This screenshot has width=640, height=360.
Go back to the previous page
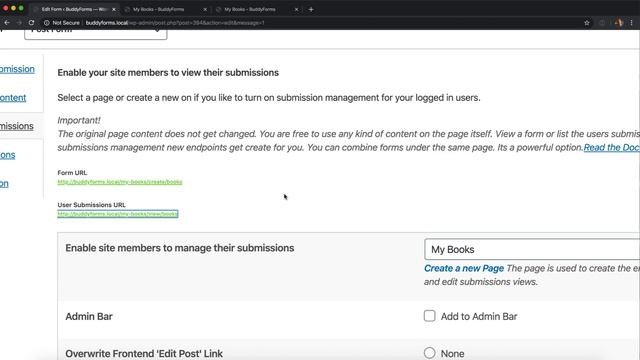(x=7, y=23)
